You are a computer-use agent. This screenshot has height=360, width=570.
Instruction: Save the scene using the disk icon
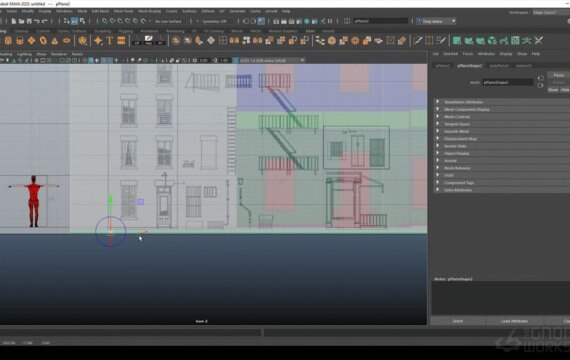coord(29,21)
